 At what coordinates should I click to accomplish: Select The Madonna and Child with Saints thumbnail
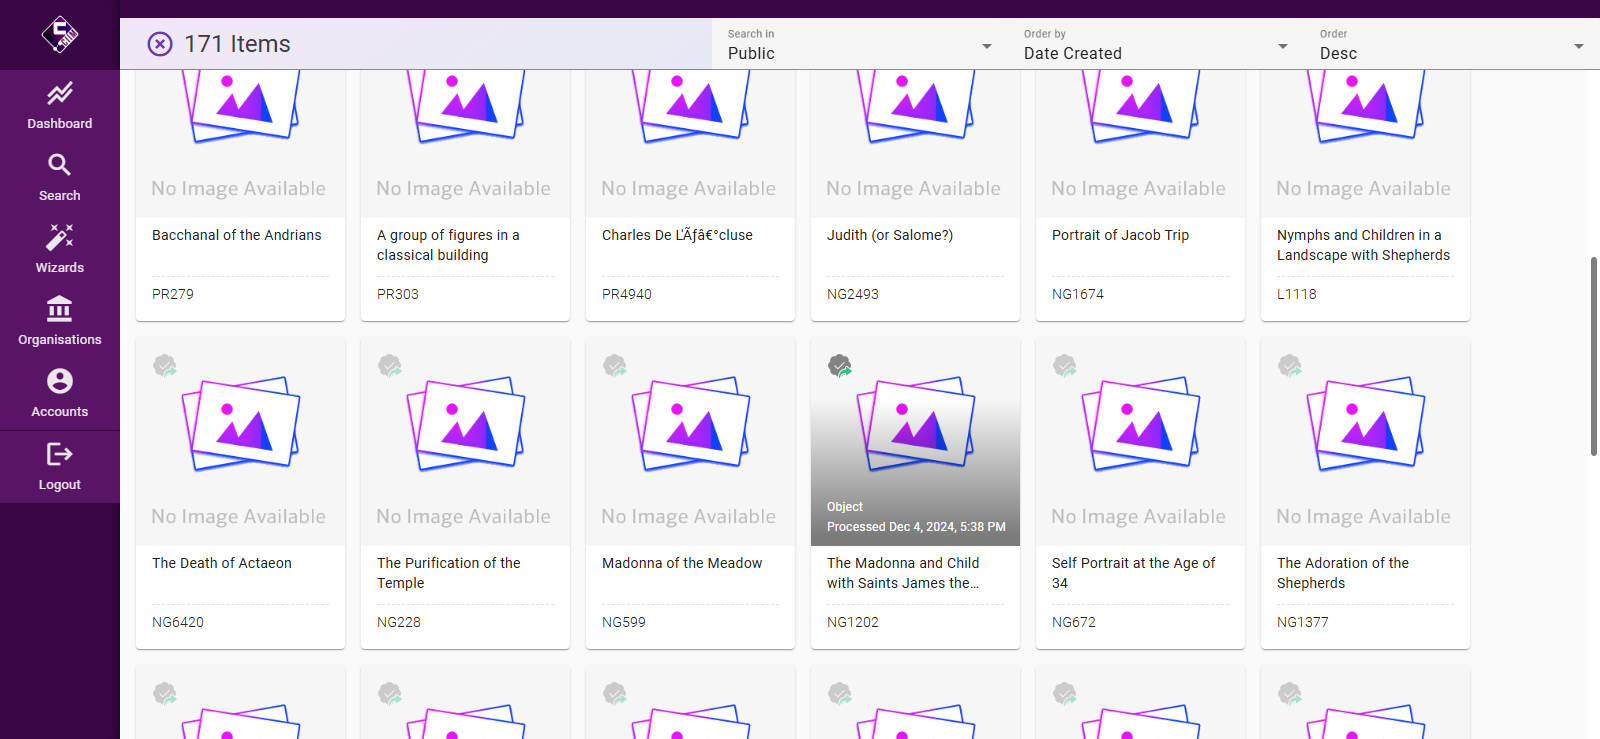click(x=915, y=442)
